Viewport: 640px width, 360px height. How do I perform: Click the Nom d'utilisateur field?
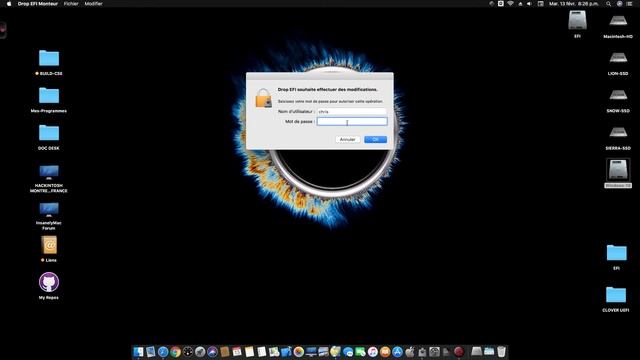[352, 111]
